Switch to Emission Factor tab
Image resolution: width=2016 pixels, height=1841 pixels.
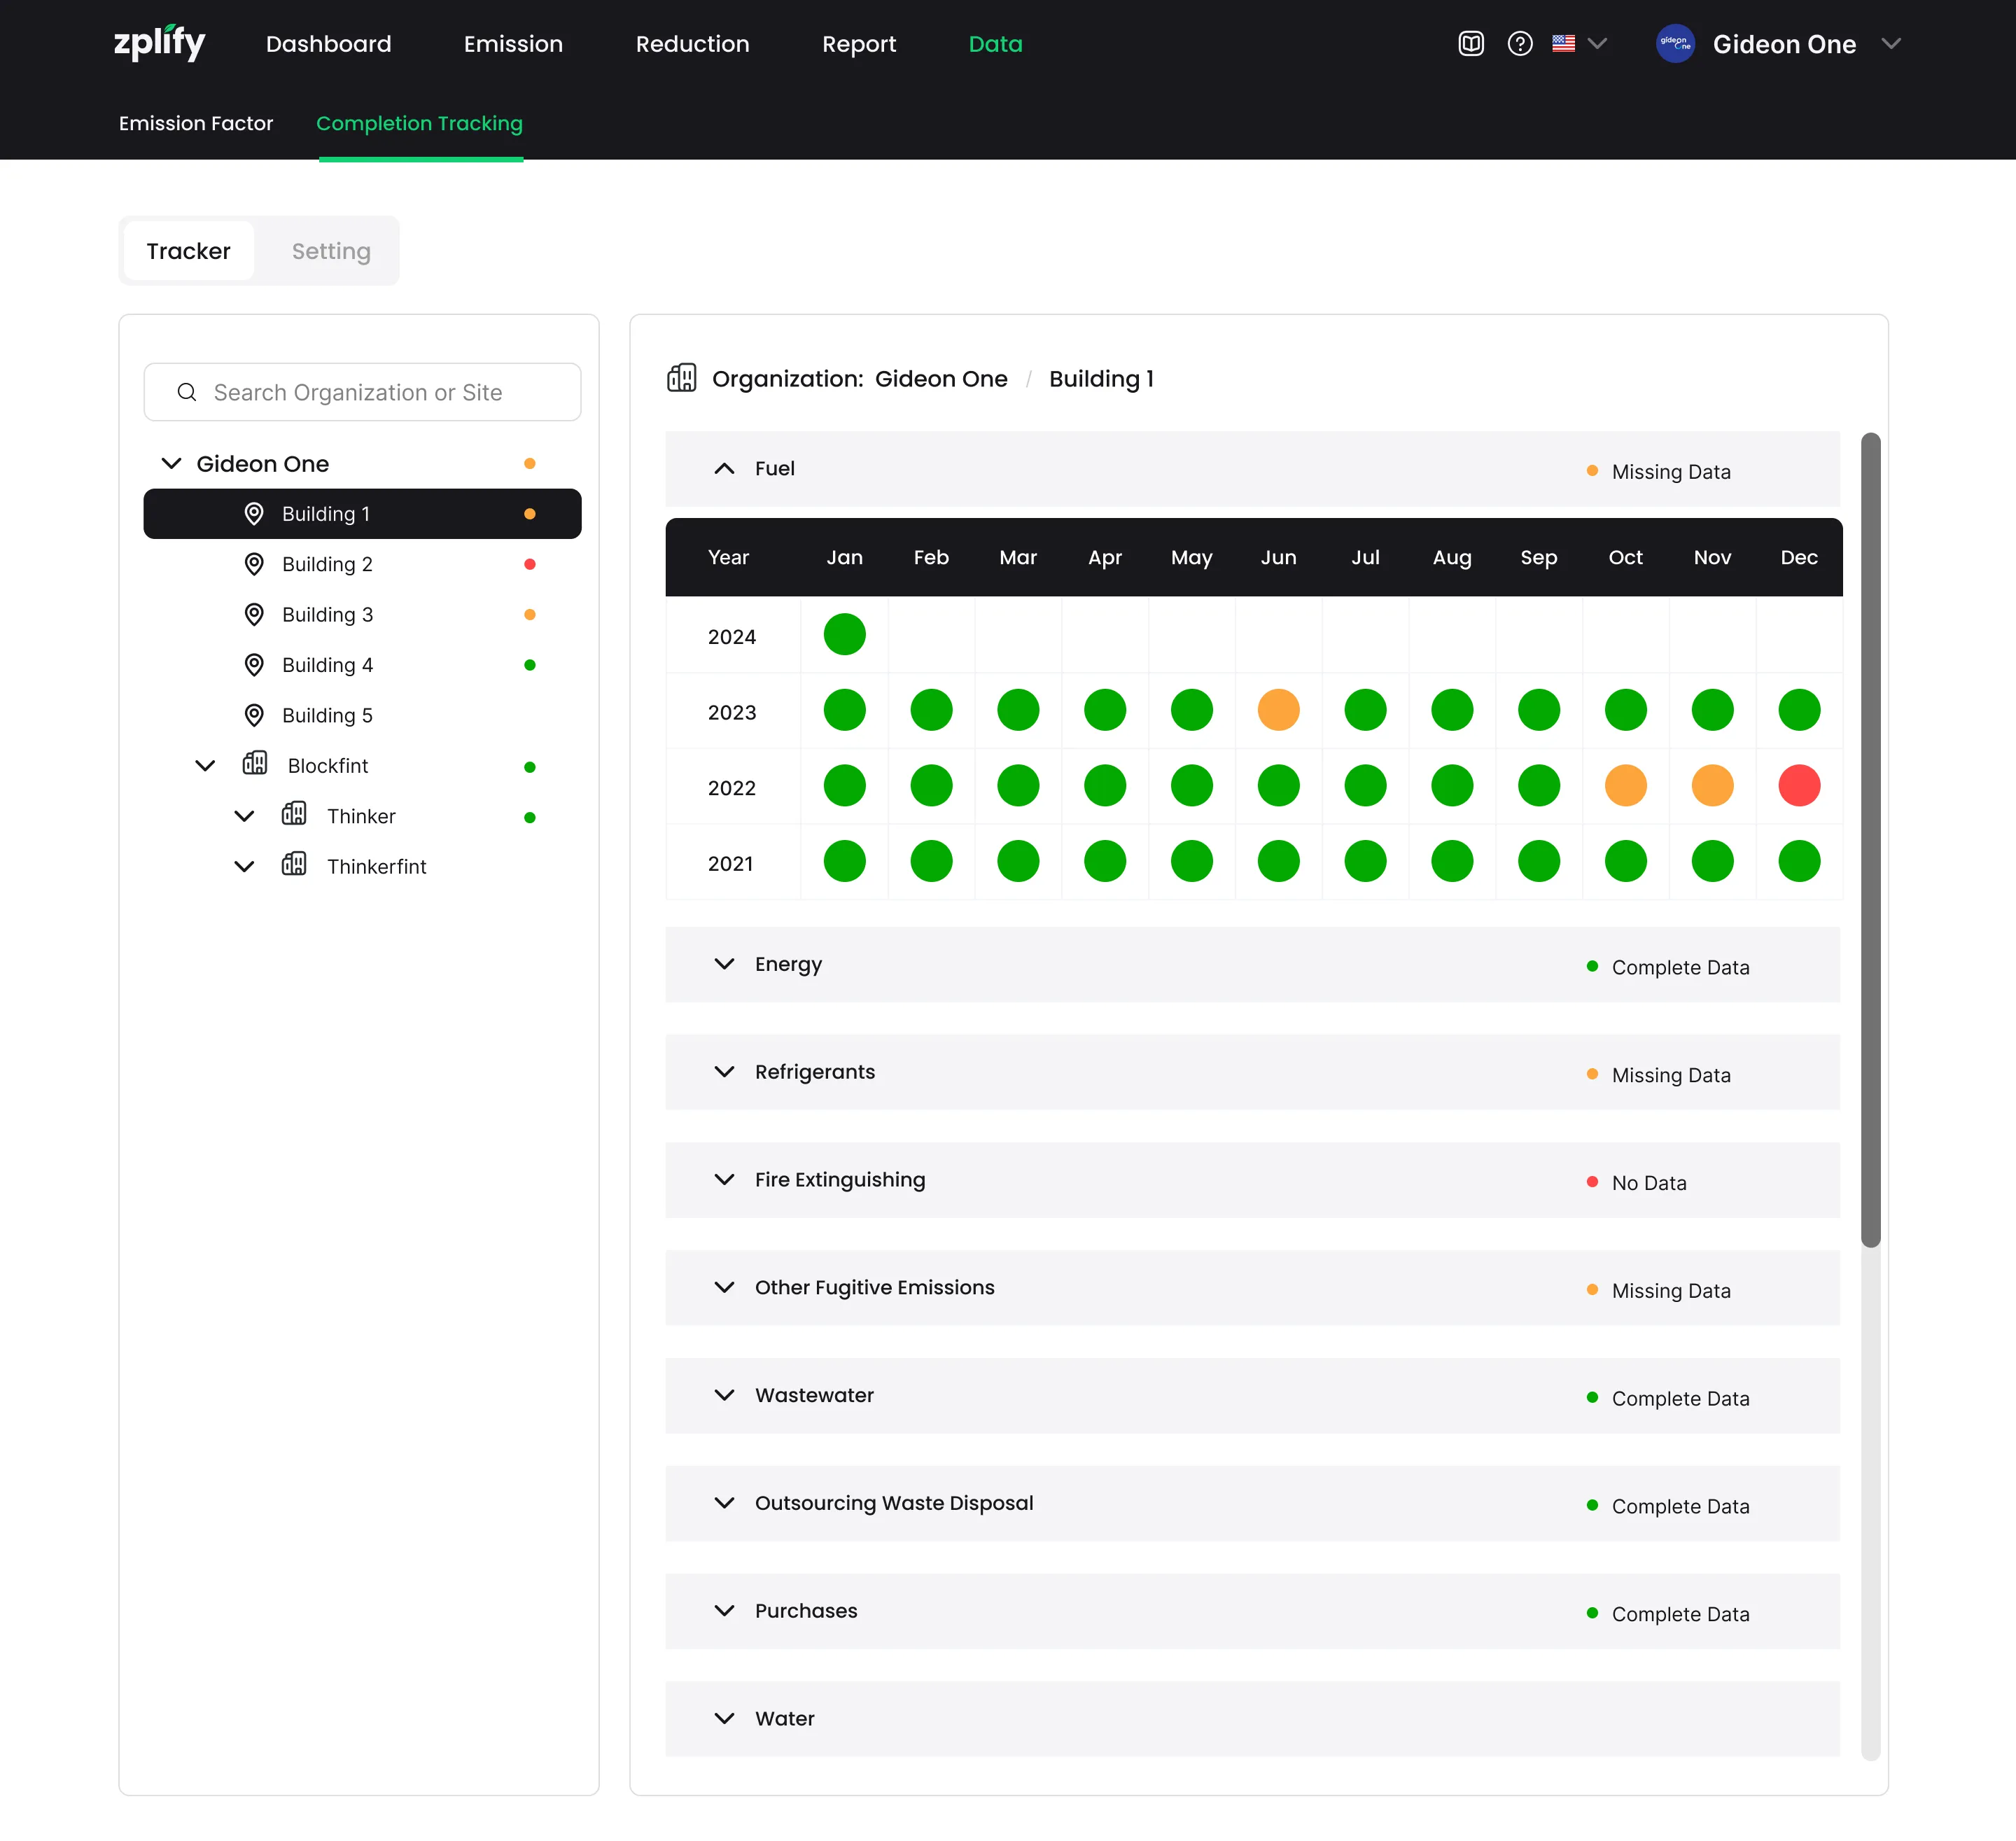pyautogui.click(x=195, y=123)
